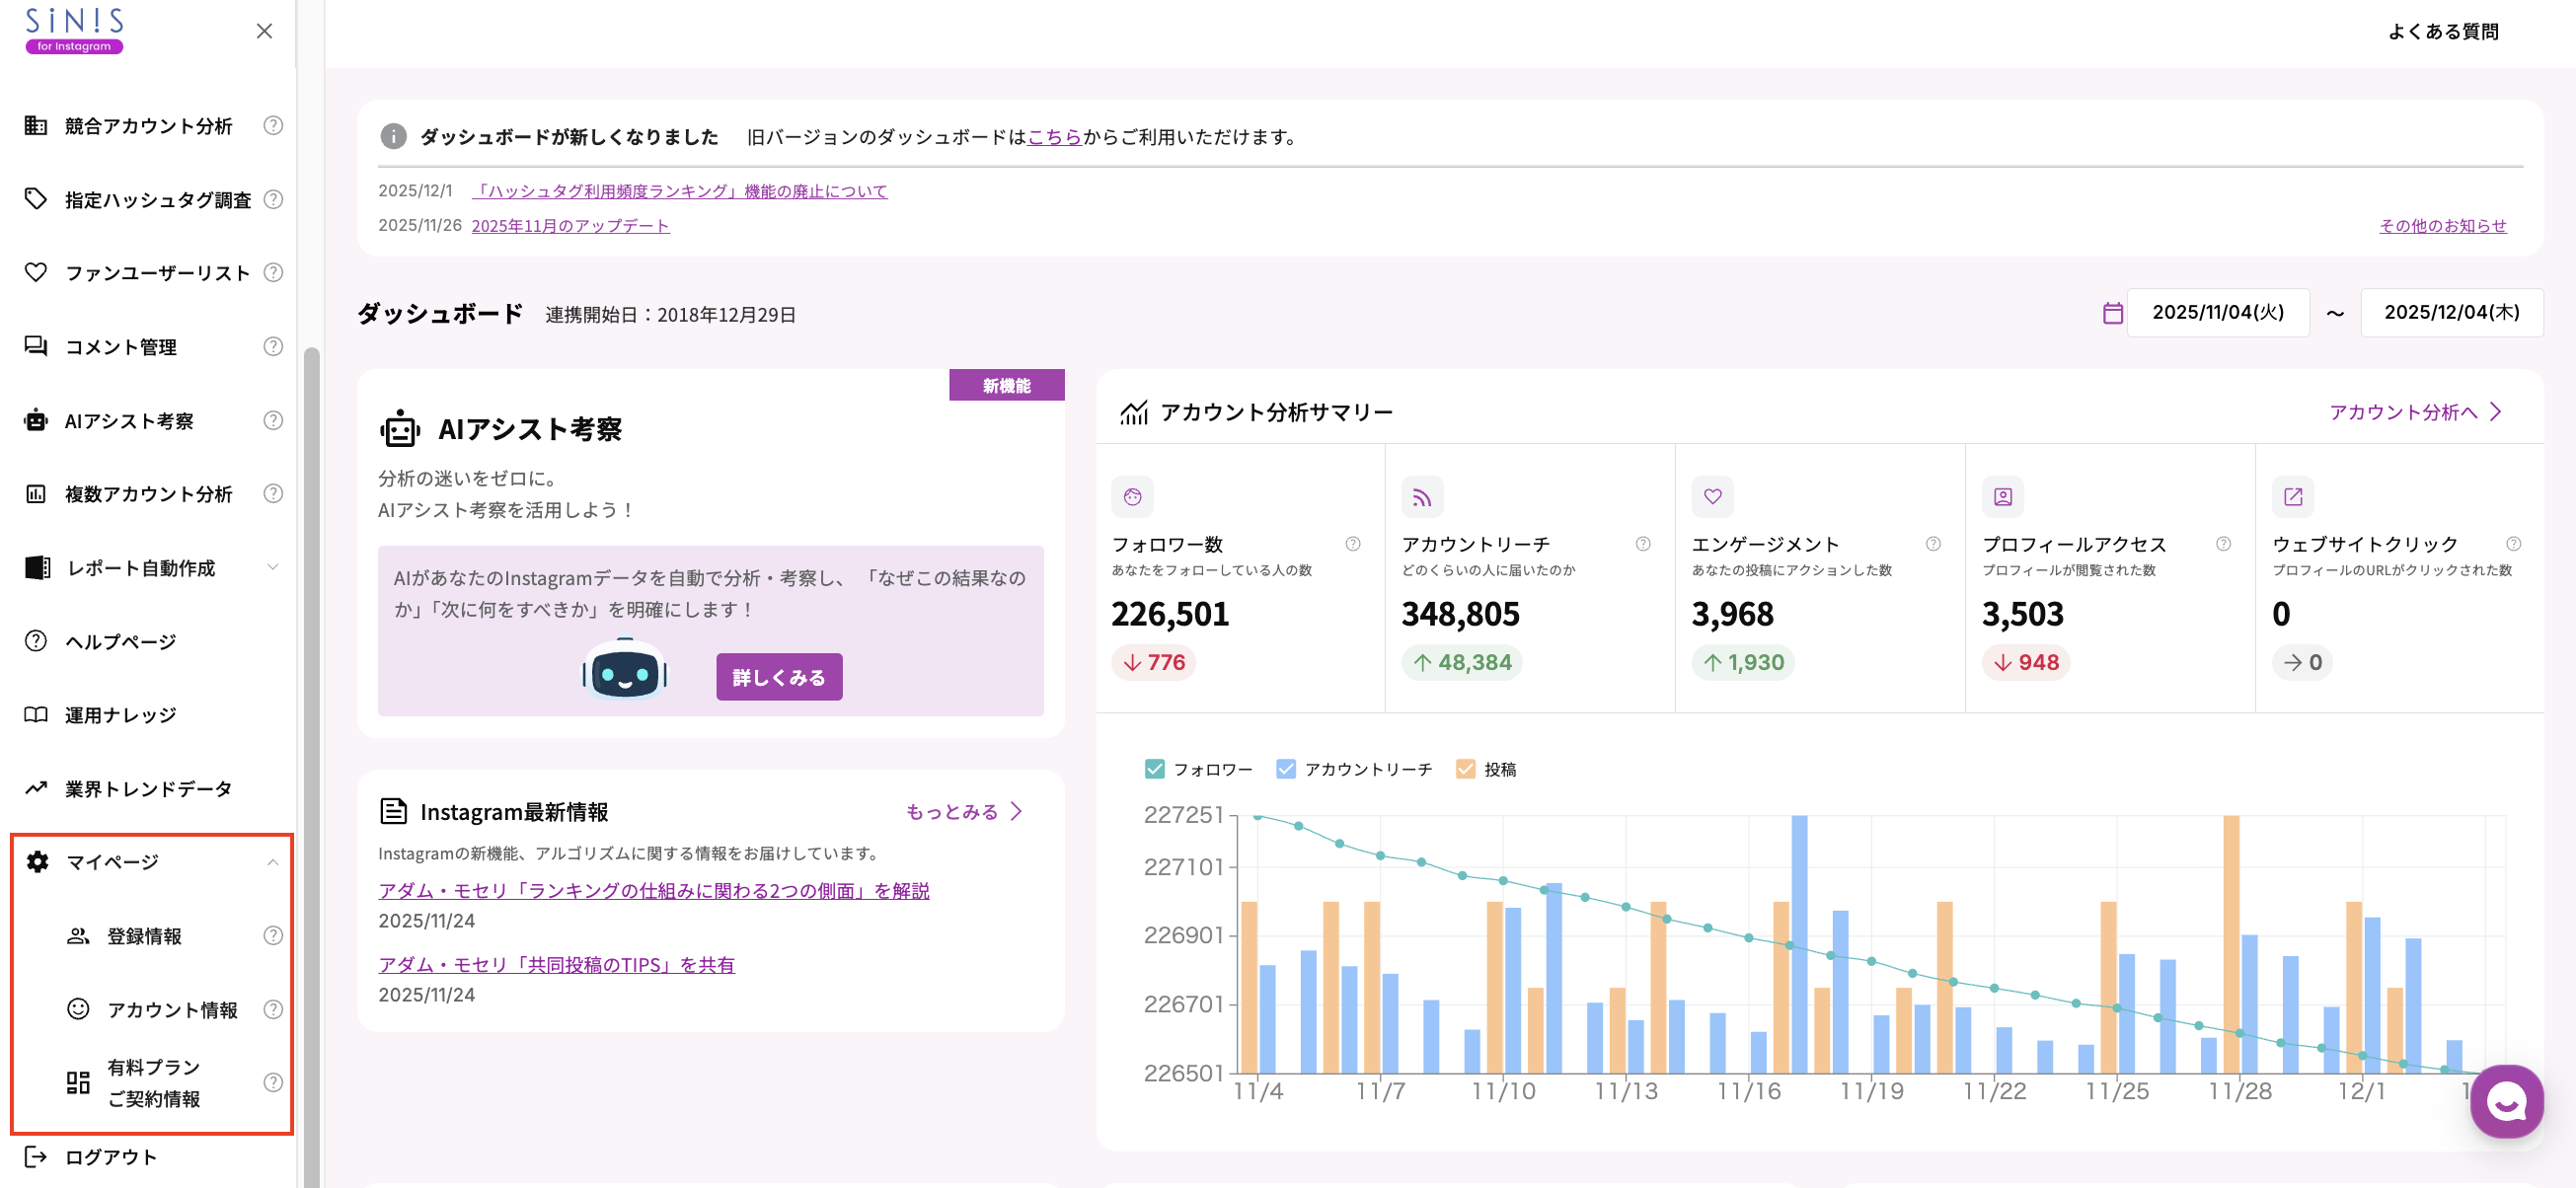The width and height of the screenshot is (2576, 1188).
Task: Open よくある質問 at top right
Action: point(2444,31)
